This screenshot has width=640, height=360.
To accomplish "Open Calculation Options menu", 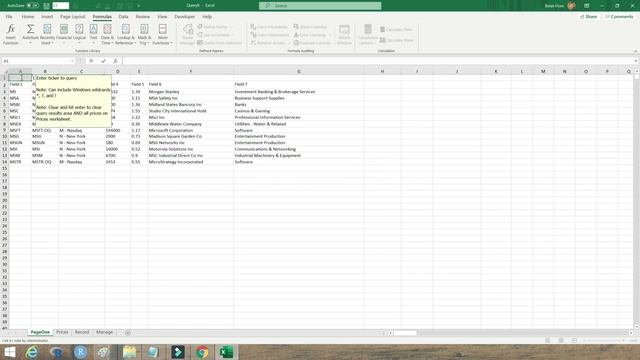I will pyautogui.click(x=368, y=34).
